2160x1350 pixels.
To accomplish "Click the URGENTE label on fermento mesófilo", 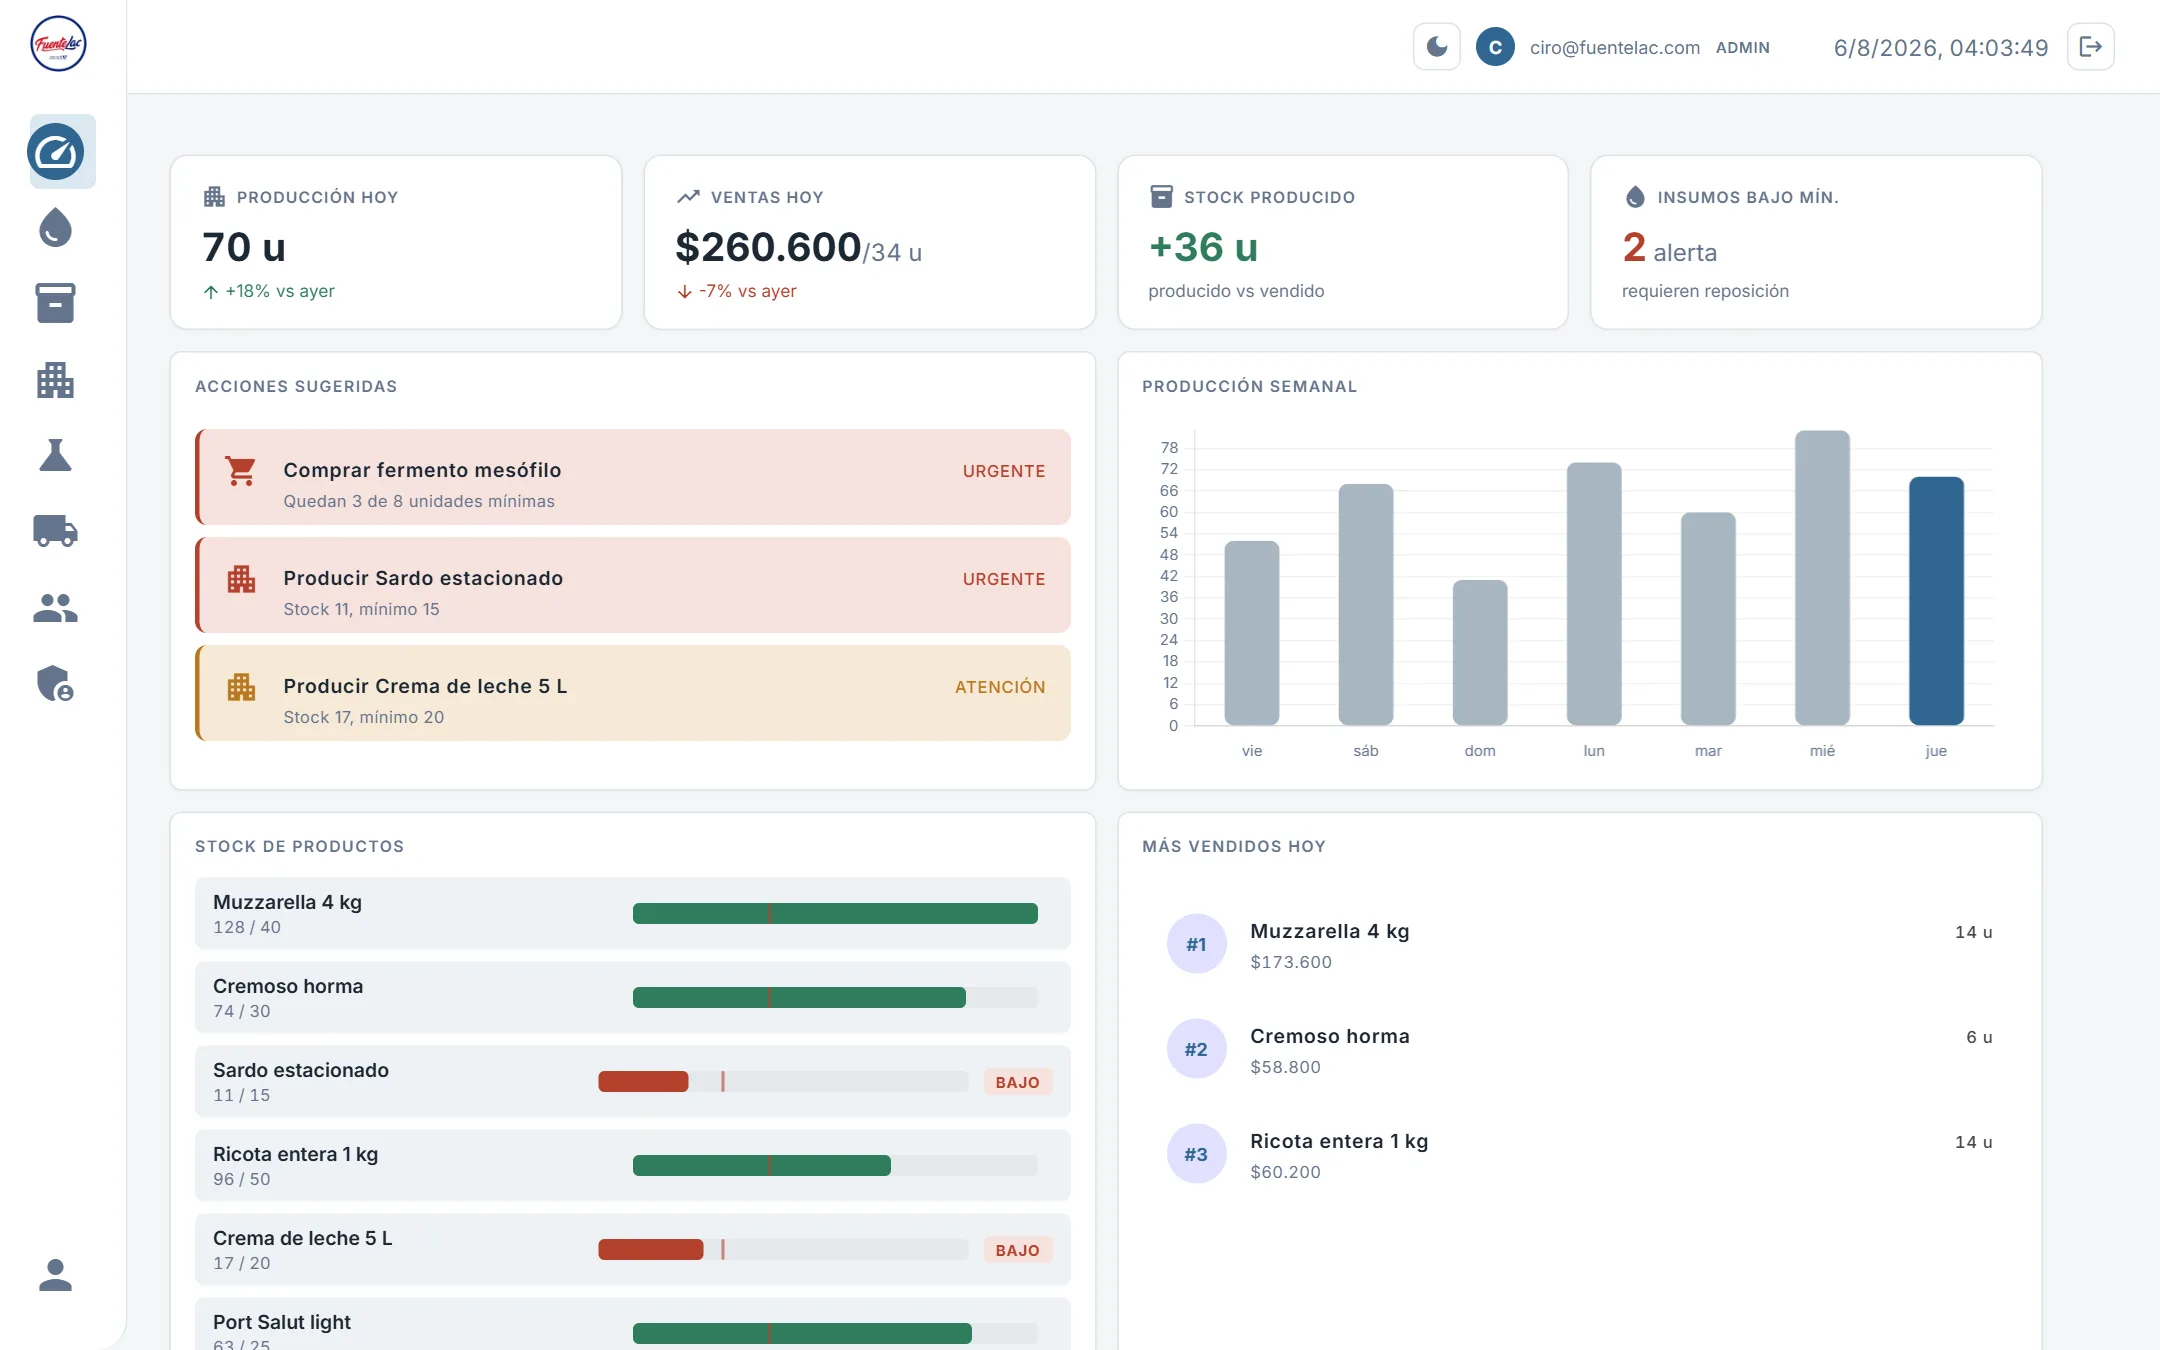I will pos(1004,471).
